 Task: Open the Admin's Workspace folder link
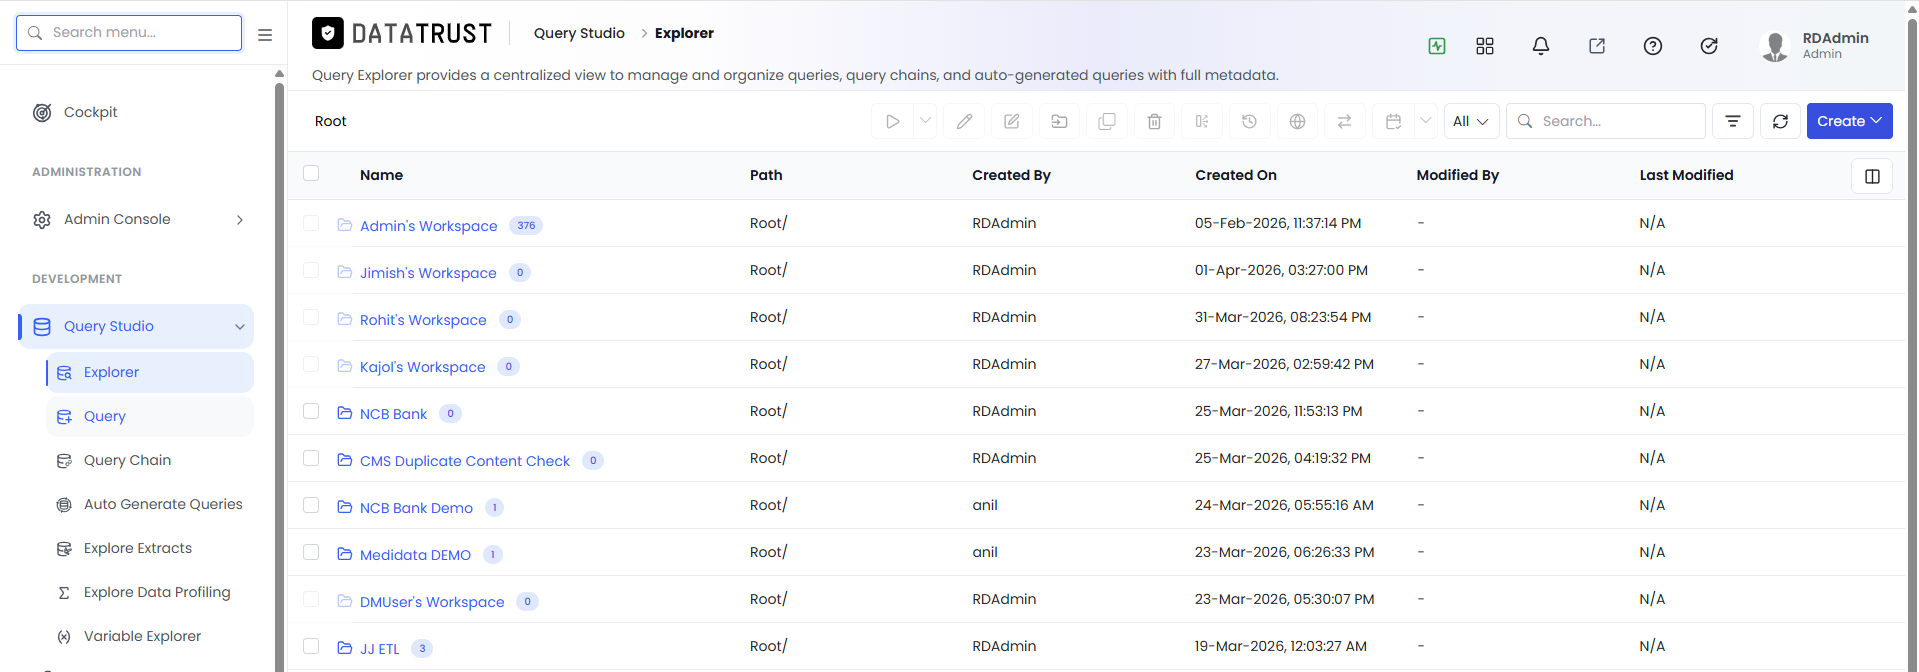tap(428, 226)
